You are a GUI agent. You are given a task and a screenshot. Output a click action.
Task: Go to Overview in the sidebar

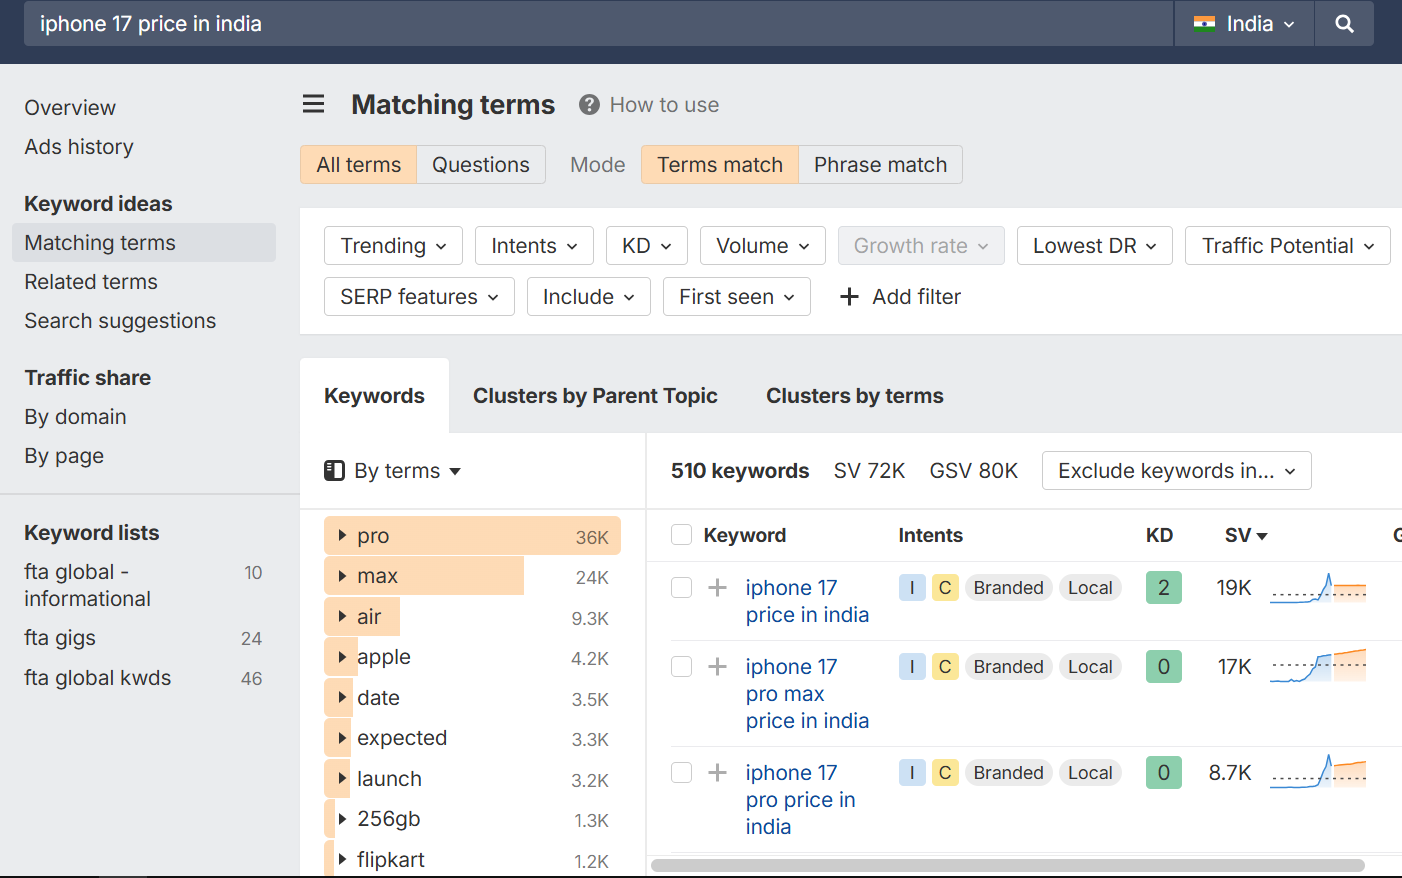(x=70, y=108)
